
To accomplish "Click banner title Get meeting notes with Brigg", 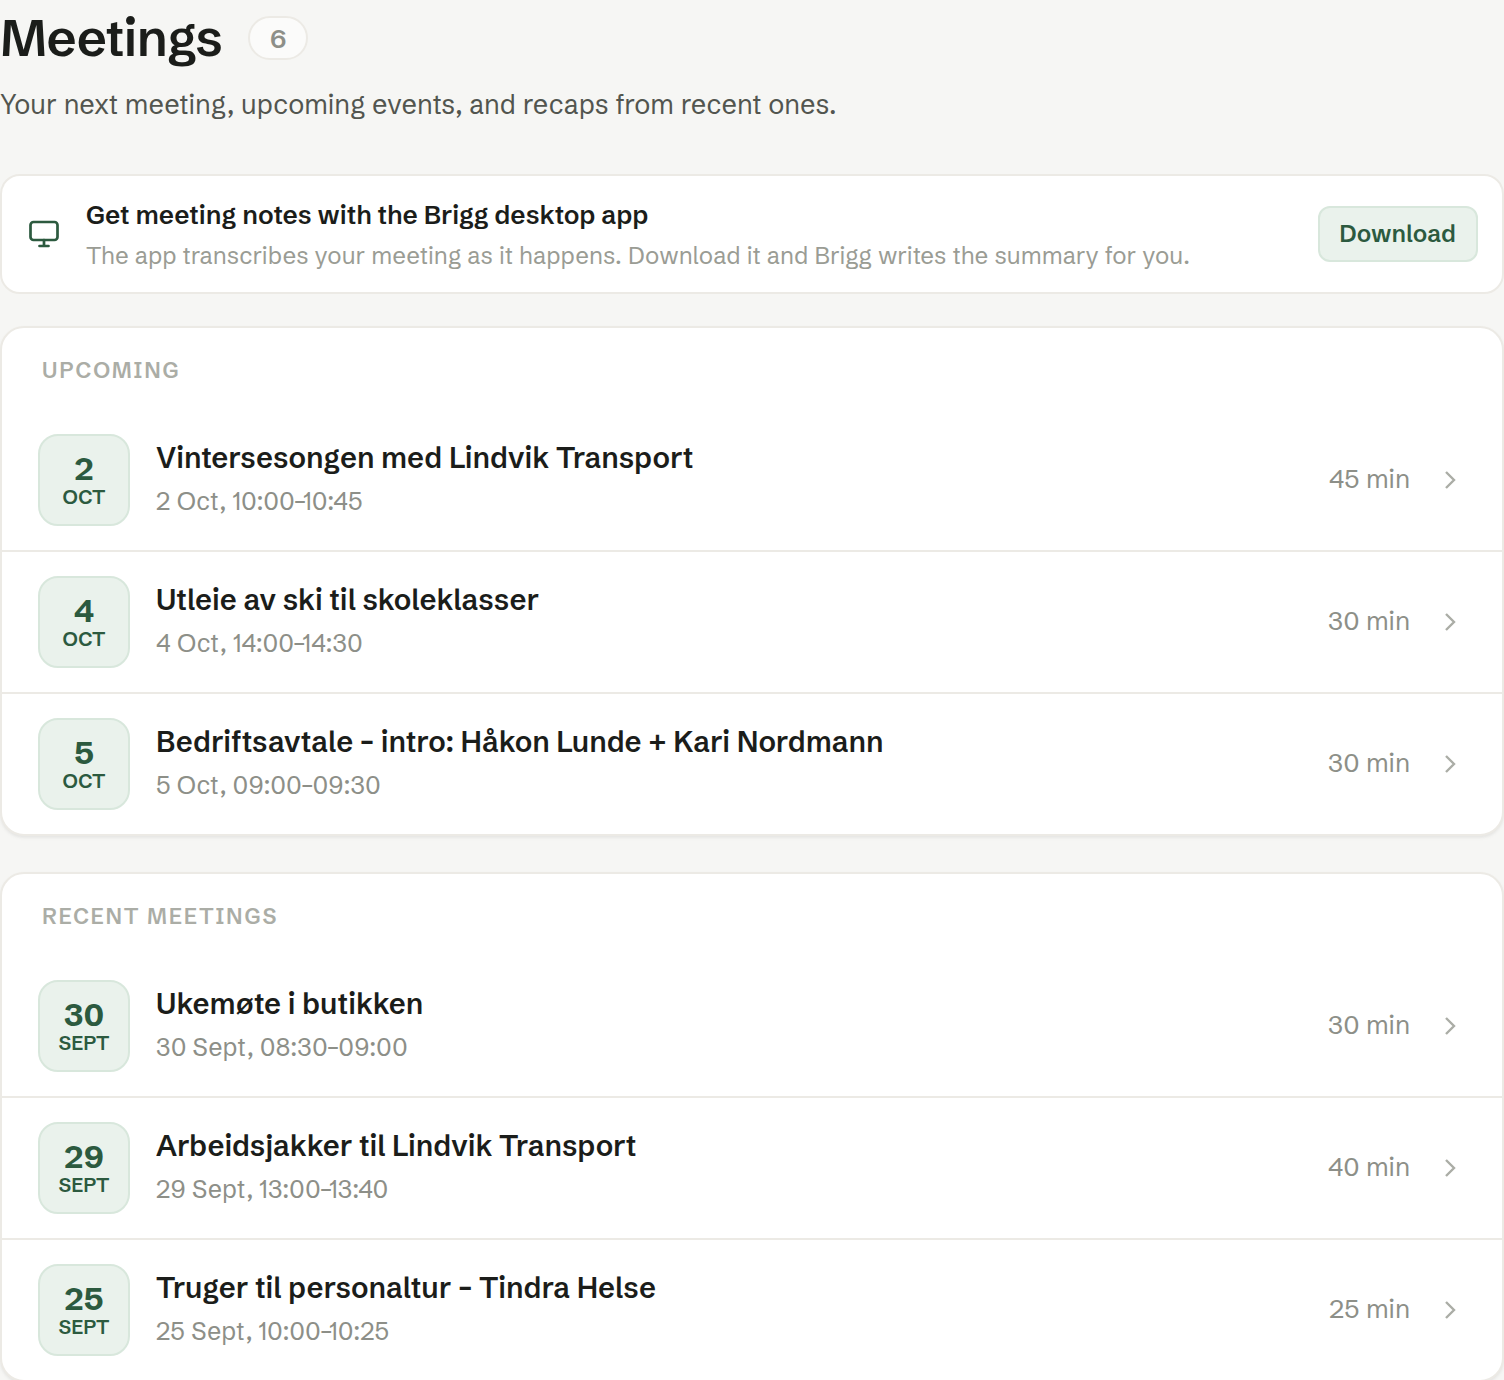I will (x=367, y=216).
